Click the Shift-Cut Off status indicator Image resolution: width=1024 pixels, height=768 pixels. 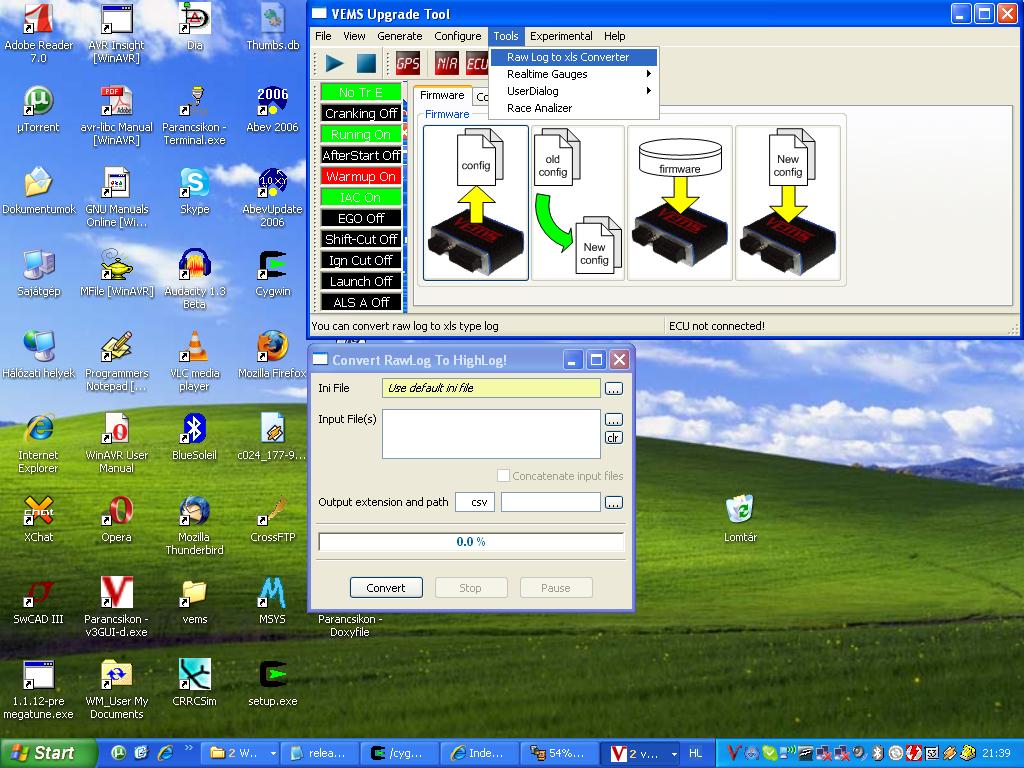point(360,239)
